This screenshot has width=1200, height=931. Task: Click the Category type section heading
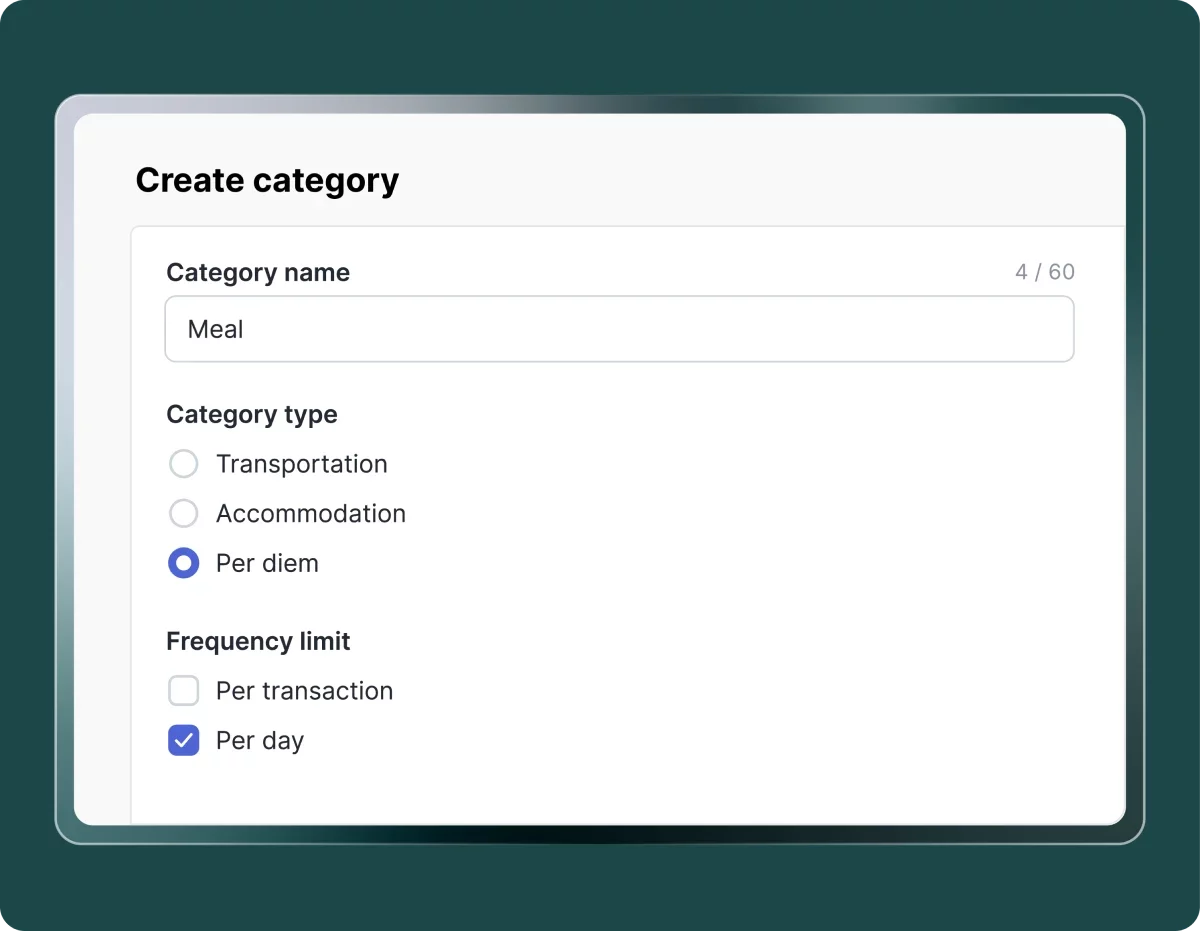pos(252,415)
